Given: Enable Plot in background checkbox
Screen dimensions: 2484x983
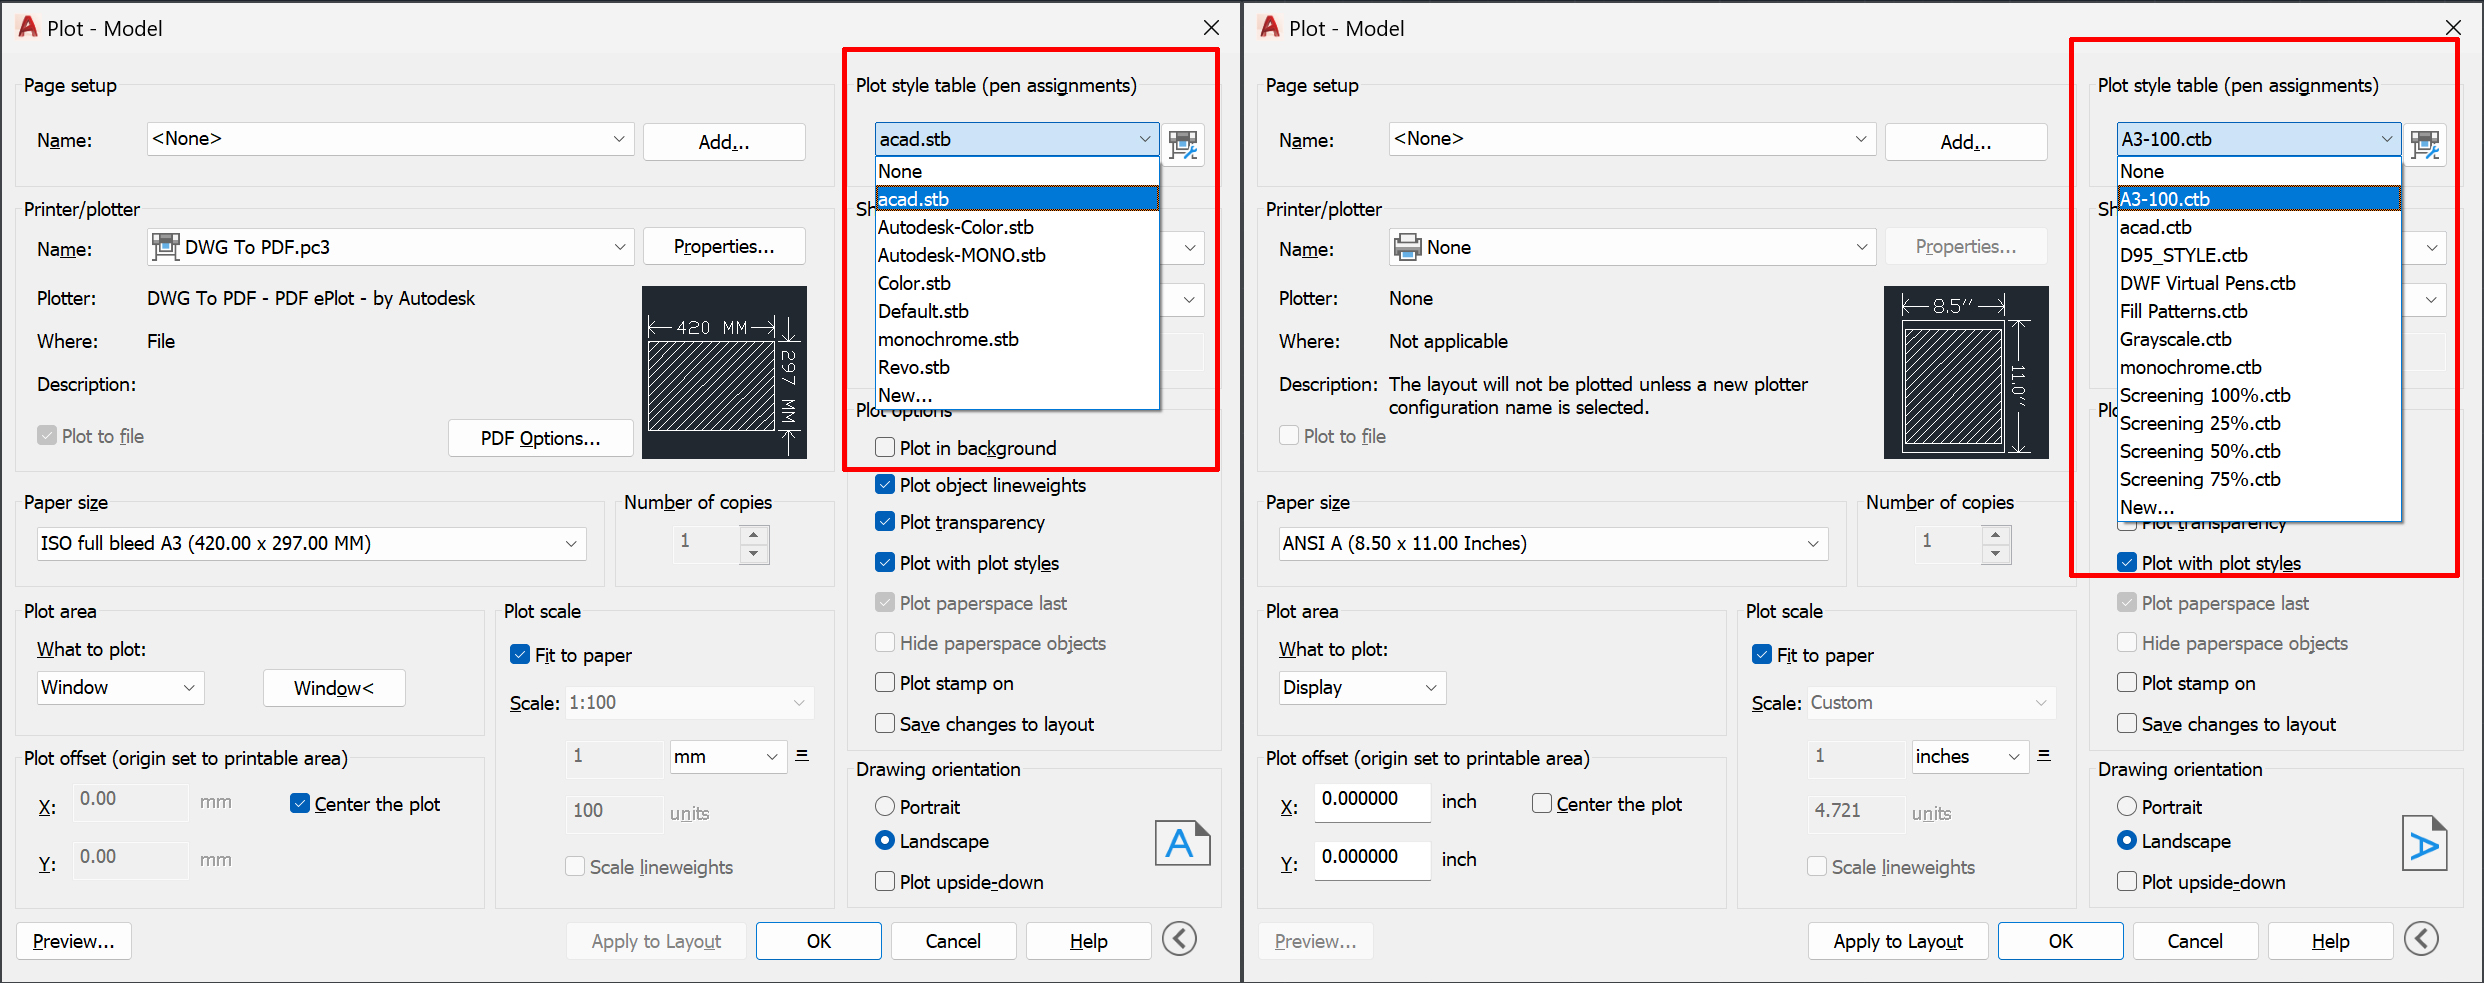Looking at the screenshot, I should point(885,447).
